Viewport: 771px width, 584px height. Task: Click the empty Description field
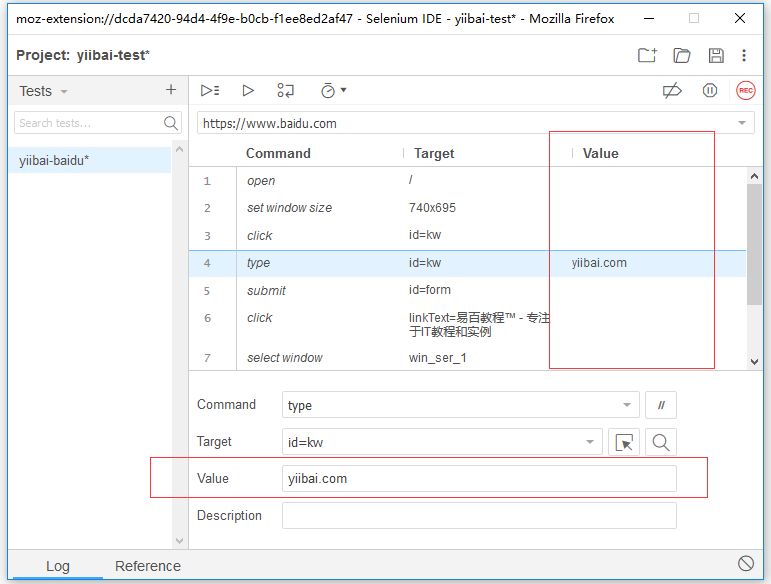pyautogui.click(x=479, y=516)
